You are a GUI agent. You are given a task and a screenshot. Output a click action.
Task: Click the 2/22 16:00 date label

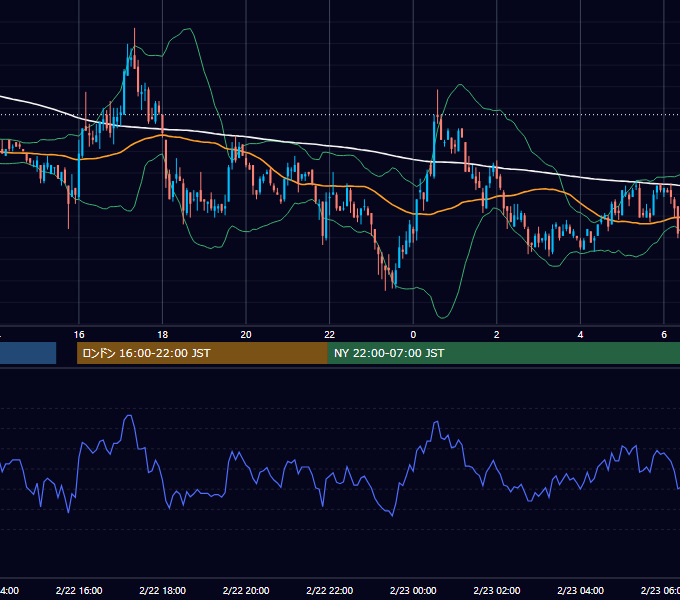click(79, 590)
